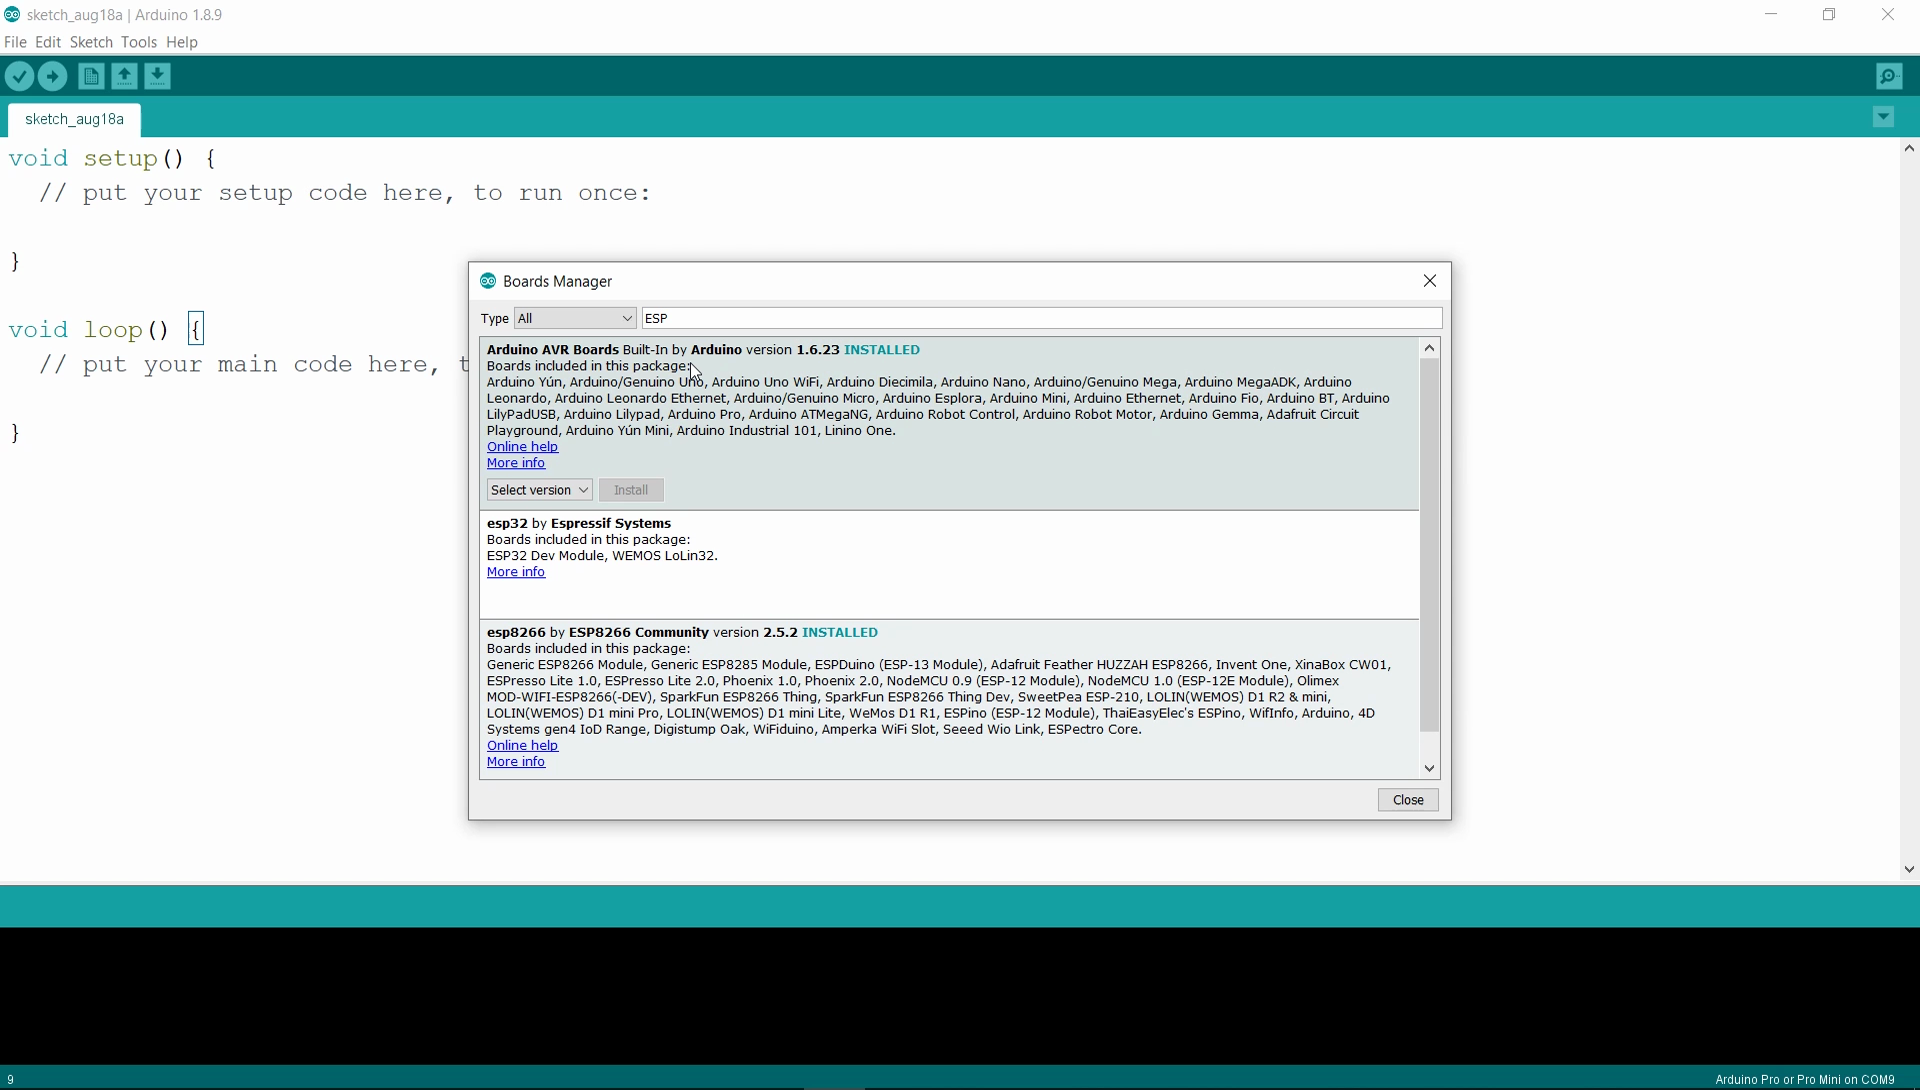Click the void loop() code line
The image size is (1920, 1090).
pos(106,330)
